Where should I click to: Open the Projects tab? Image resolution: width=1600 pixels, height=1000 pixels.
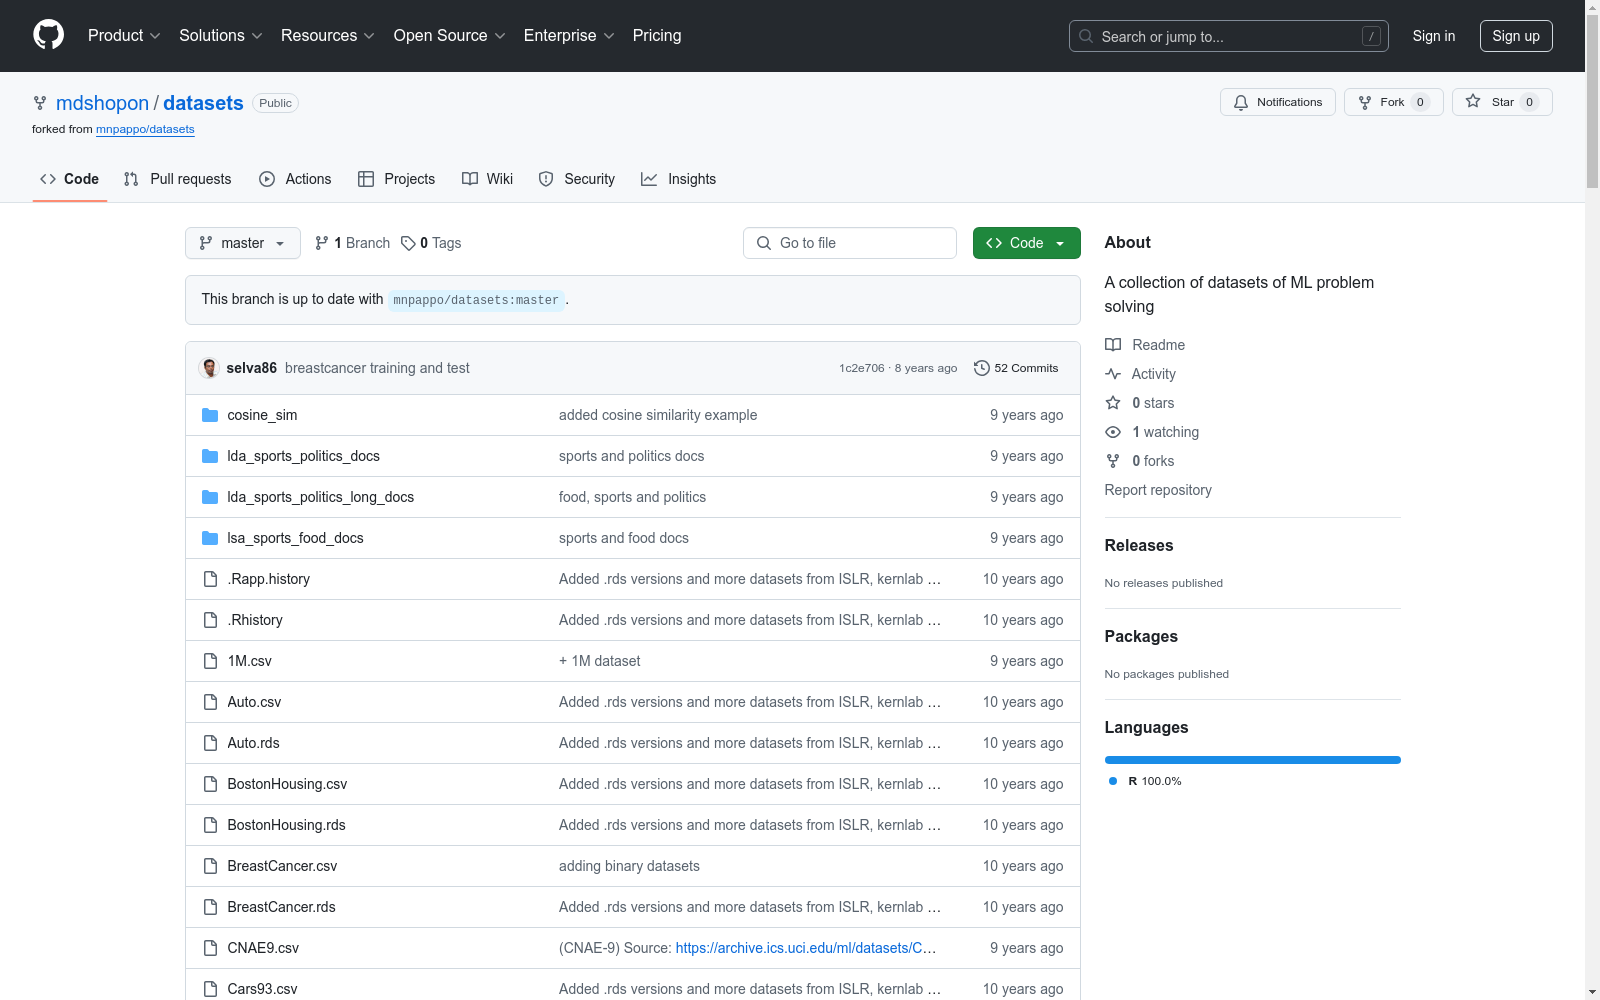(396, 179)
